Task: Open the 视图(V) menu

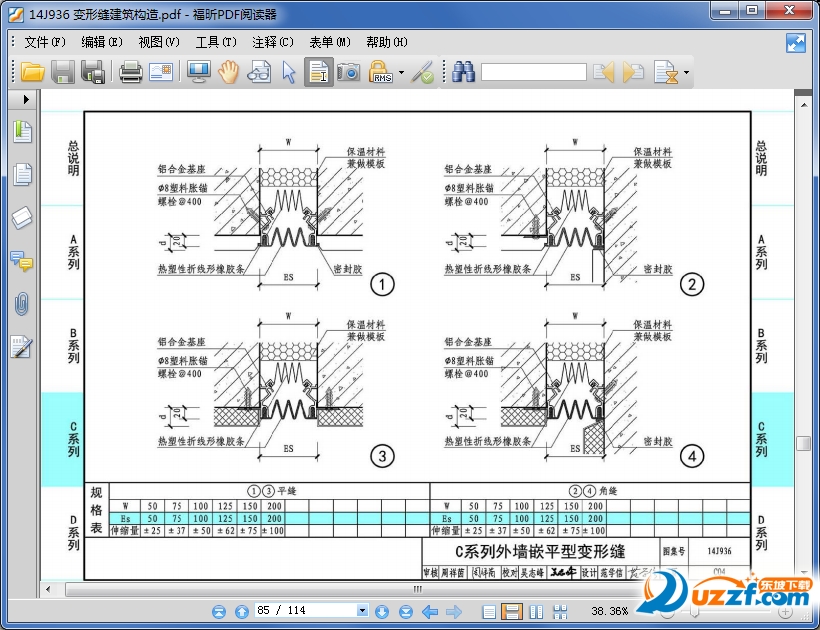Action: 159,42
